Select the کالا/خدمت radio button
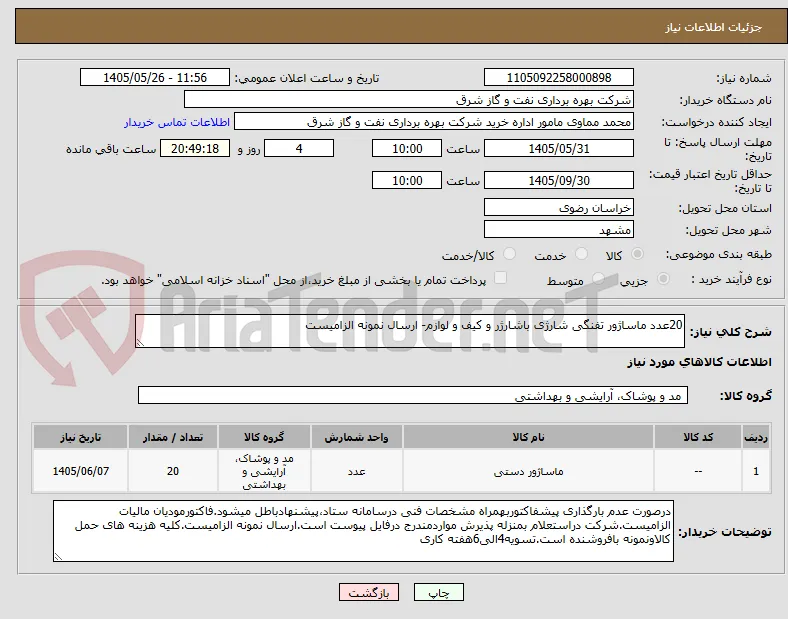 point(510,254)
